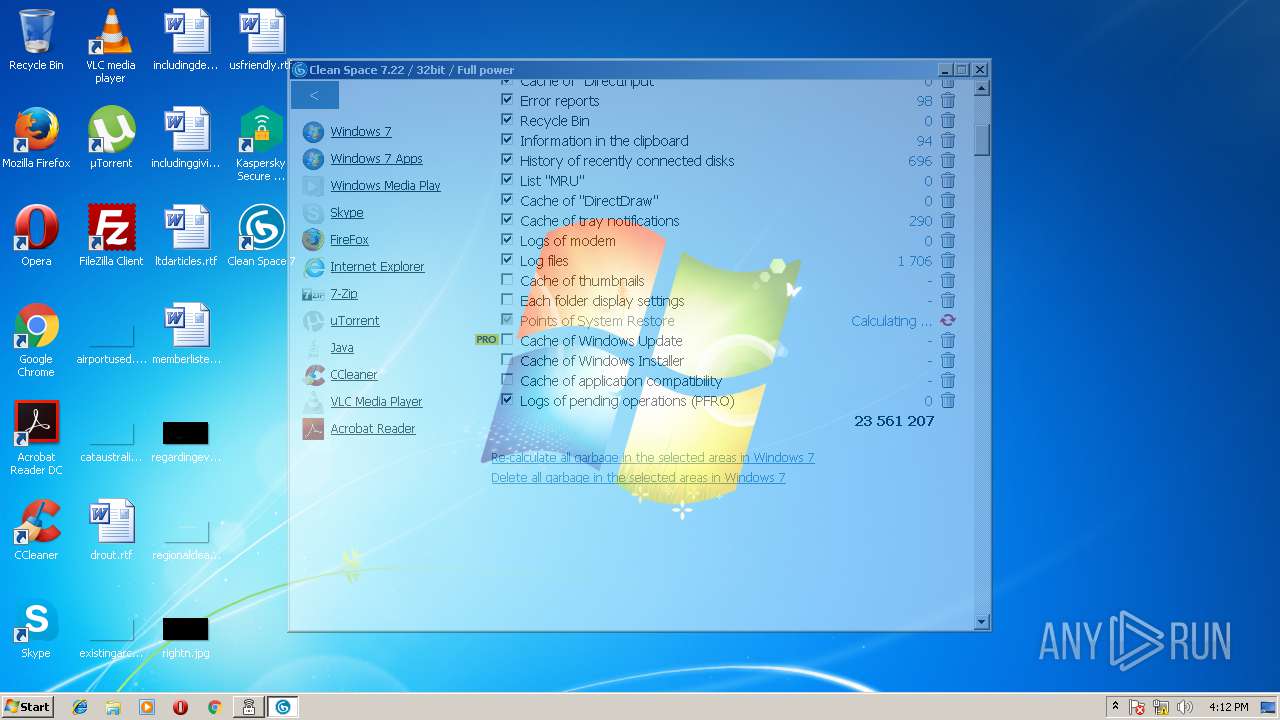Click trash icon for Cache of tray notifications
The image size is (1280, 720).
click(x=948, y=221)
